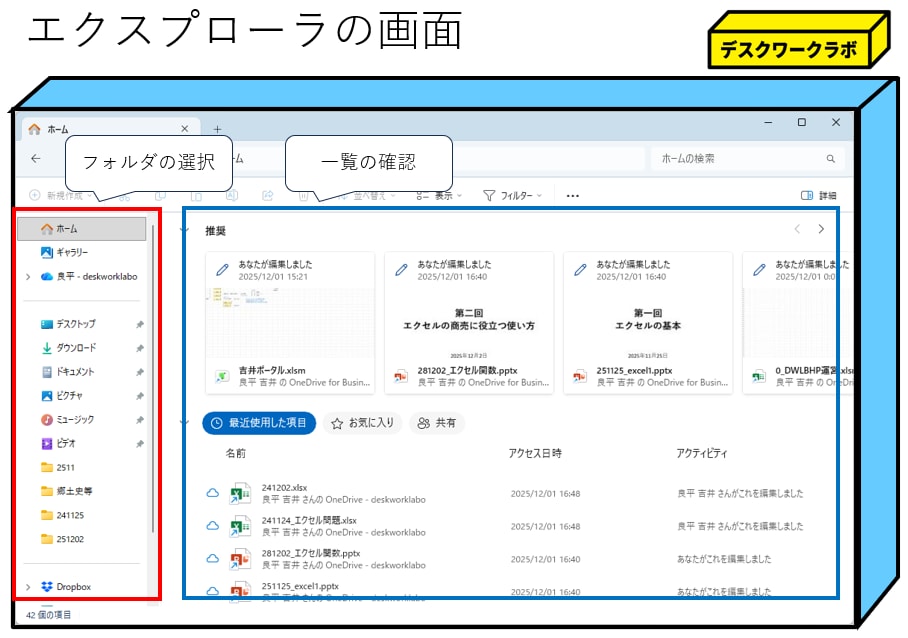Click the Excel file icon of 241202.xlsx

point(240,493)
